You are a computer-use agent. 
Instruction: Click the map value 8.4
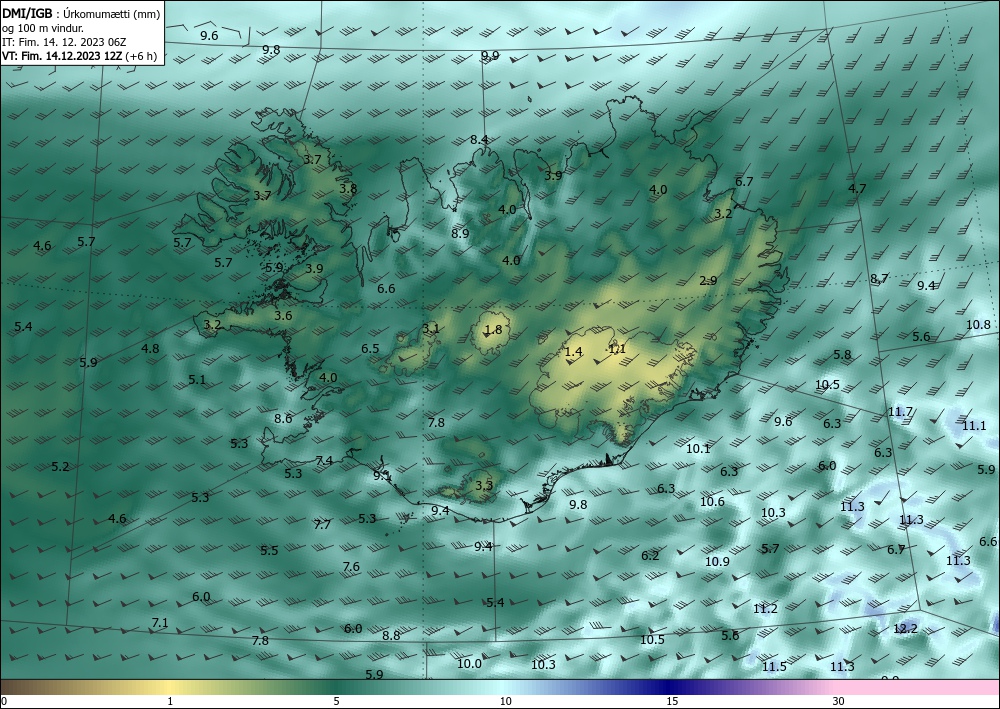(479, 140)
